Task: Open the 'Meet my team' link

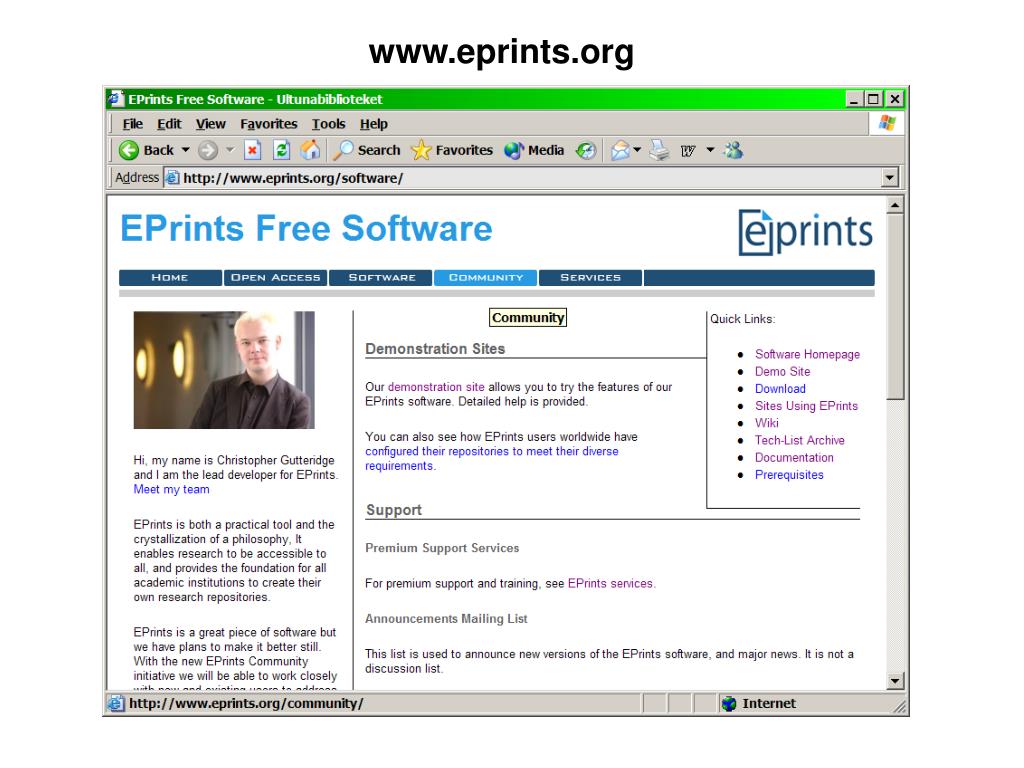Action: click(171, 490)
